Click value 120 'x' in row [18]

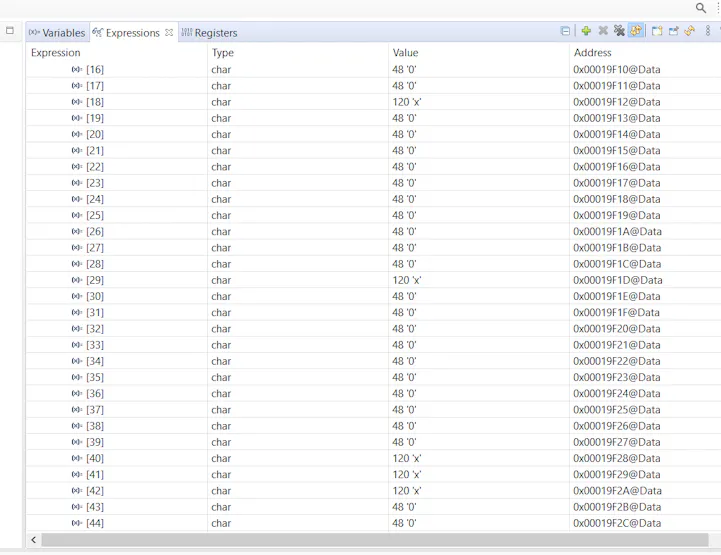coord(406,102)
